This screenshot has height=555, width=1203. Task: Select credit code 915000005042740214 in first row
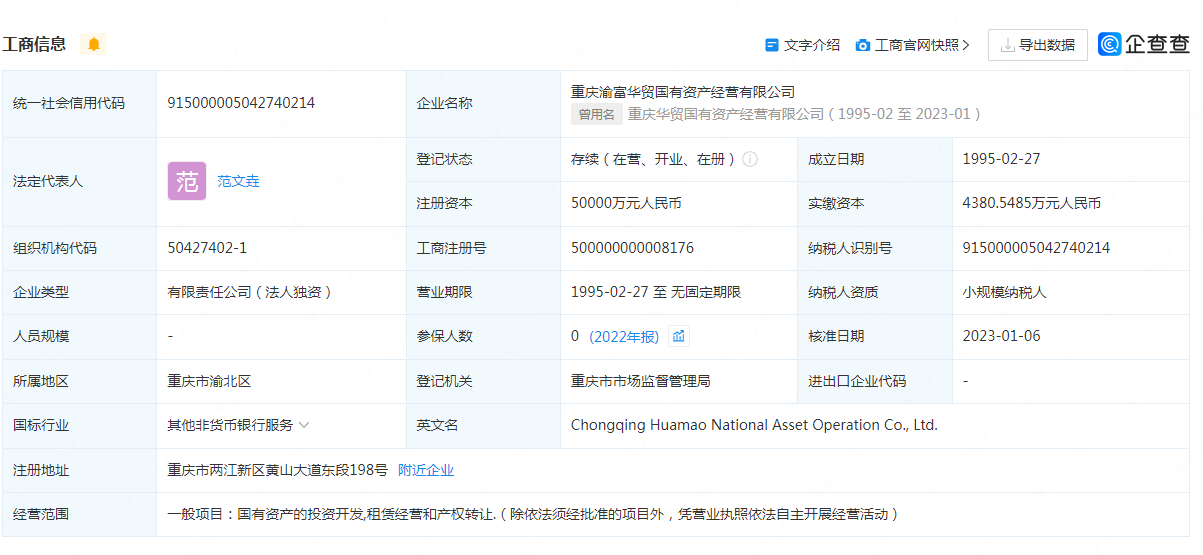pos(241,103)
